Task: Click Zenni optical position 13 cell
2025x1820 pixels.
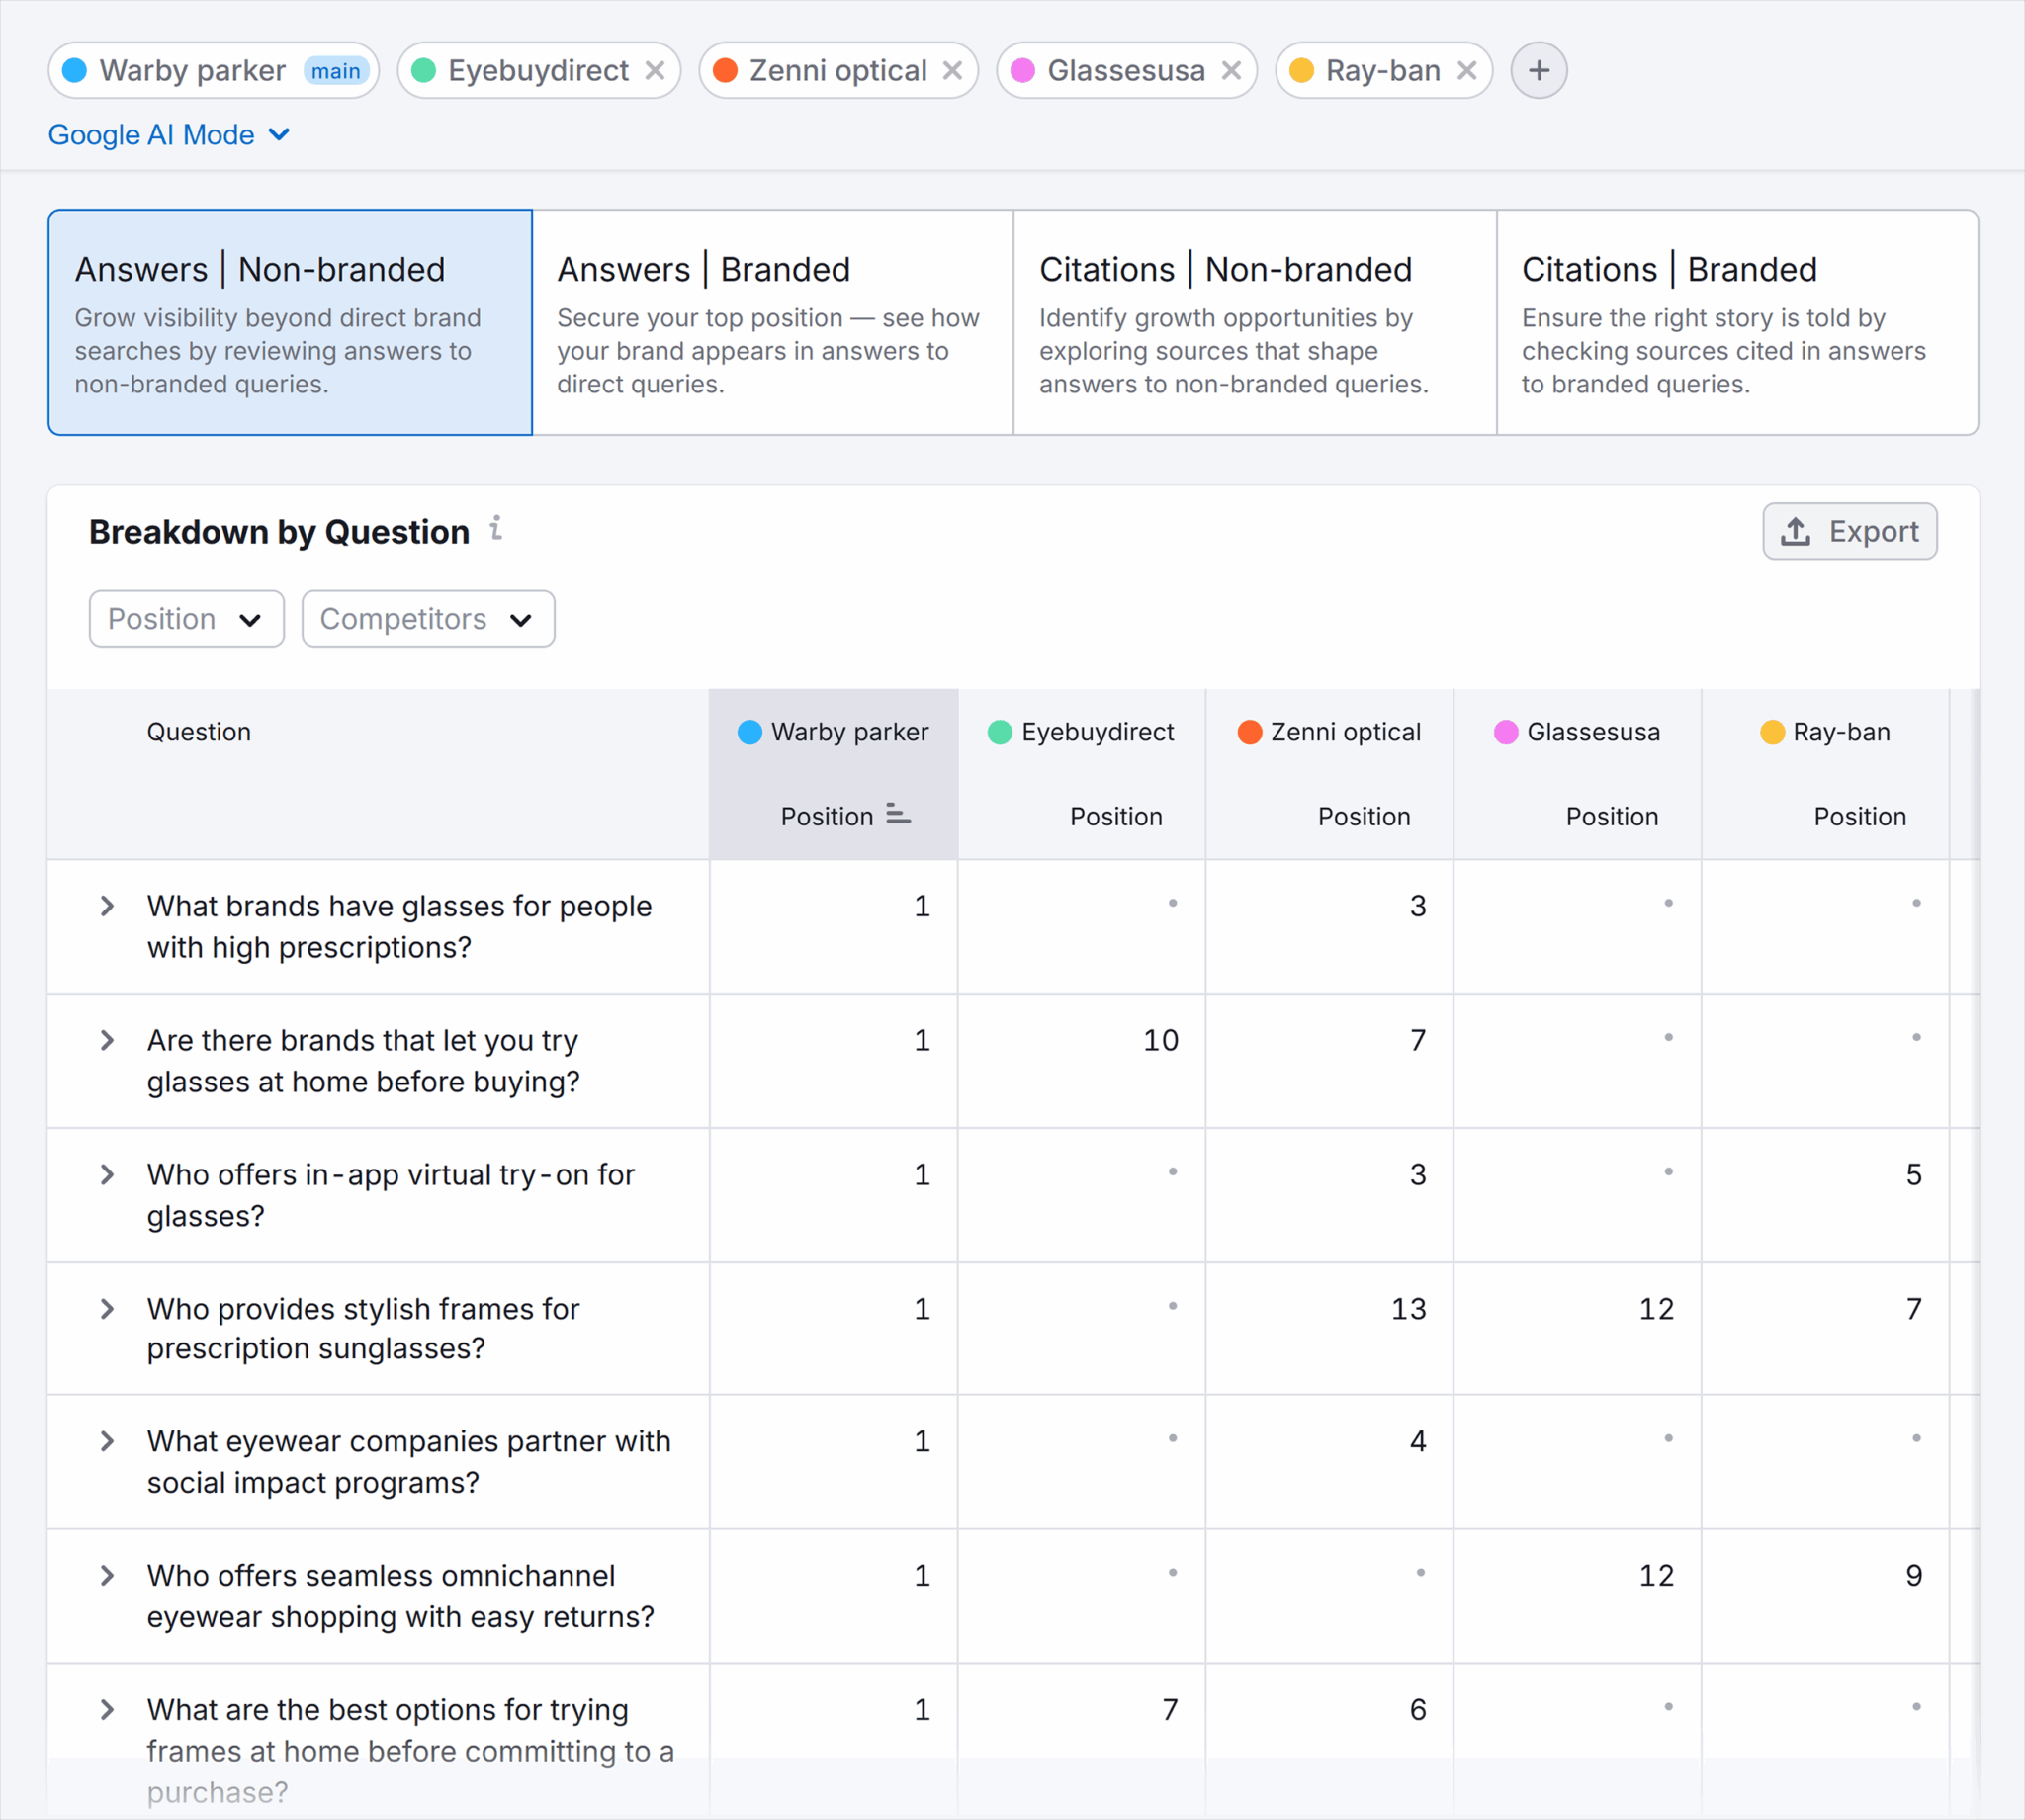Action: (x=1409, y=1309)
